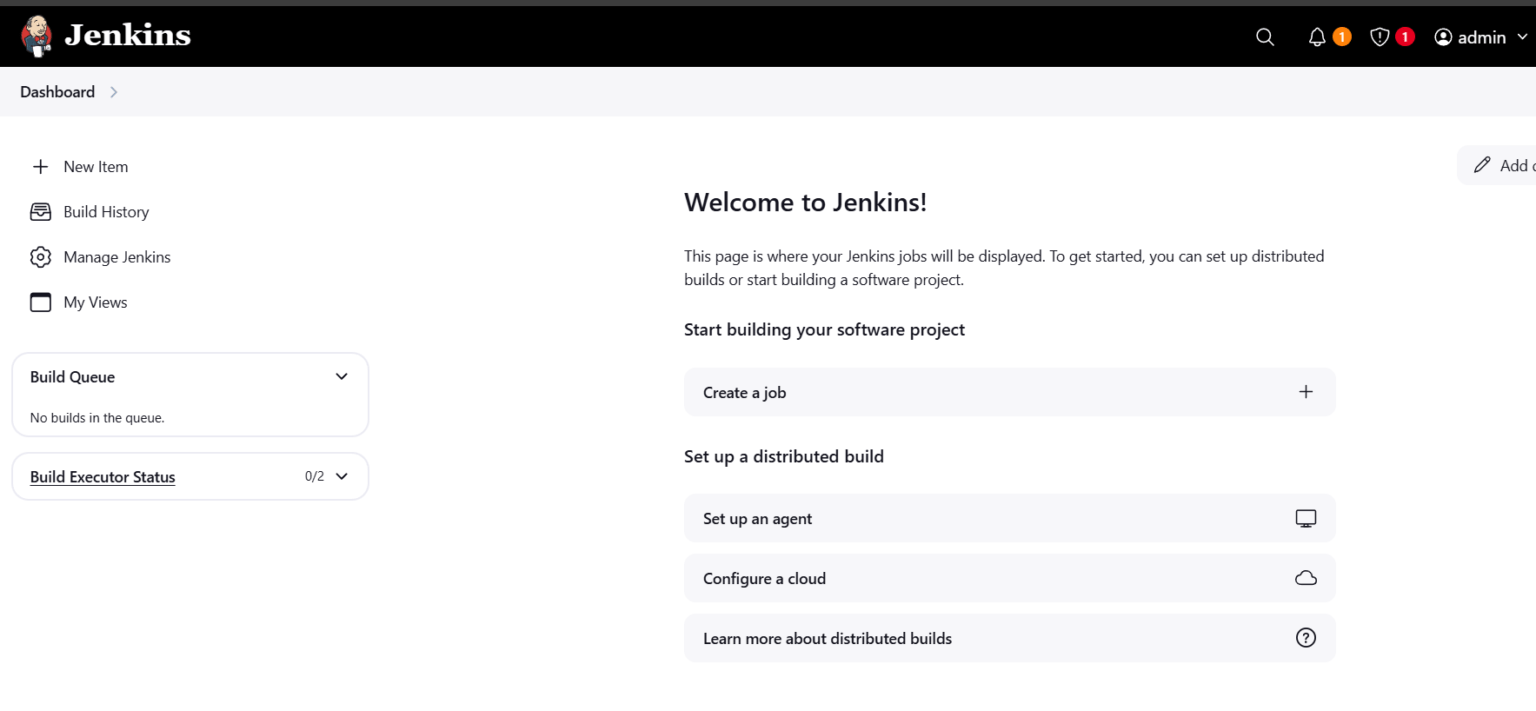Open the Jenkins search icon
Image resolution: width=1536 pixels, height=711 pixels.
coord(1264,36)
